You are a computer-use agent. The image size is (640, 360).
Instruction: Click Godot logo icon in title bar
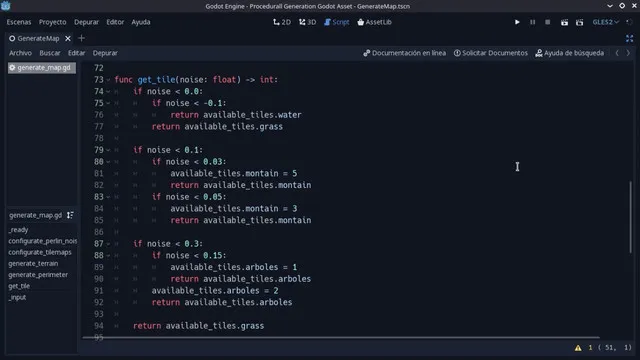(x=5, y=6)
